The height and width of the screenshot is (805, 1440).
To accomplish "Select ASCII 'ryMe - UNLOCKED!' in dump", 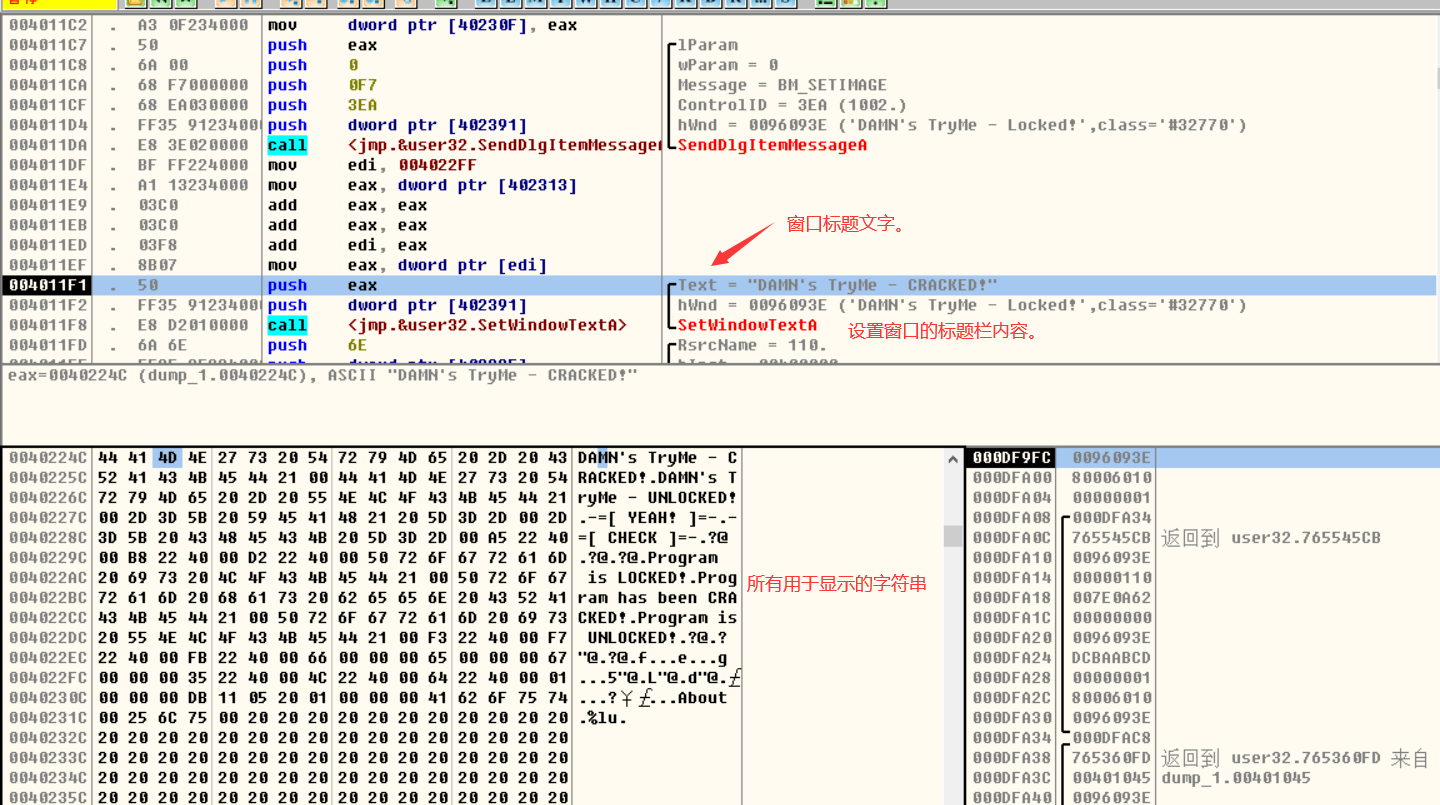I will 657,498.
